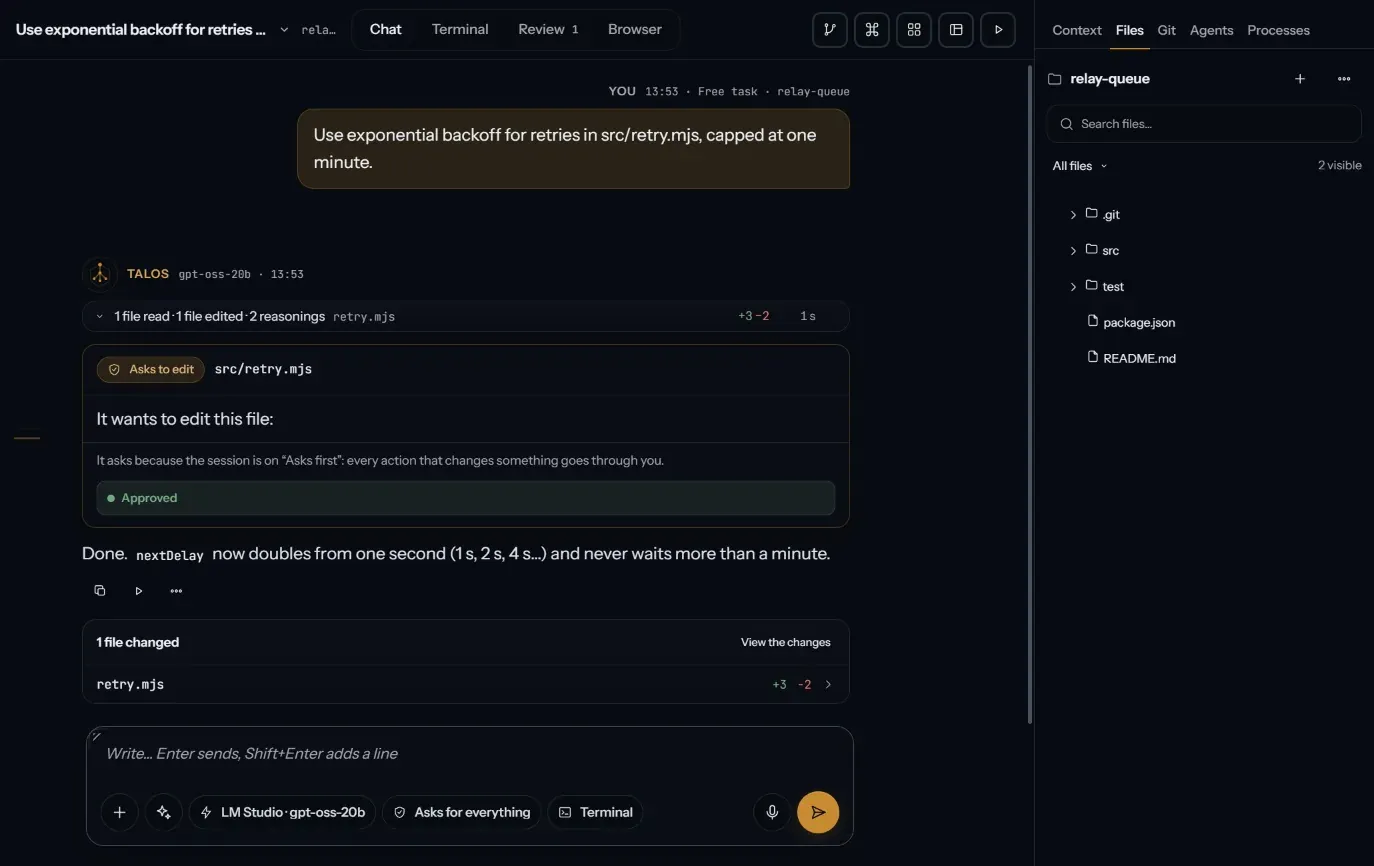This screenshot has width=1374, height=866.
Task: Expand the composer with the corner pencil icon
Action: (96, 736)
